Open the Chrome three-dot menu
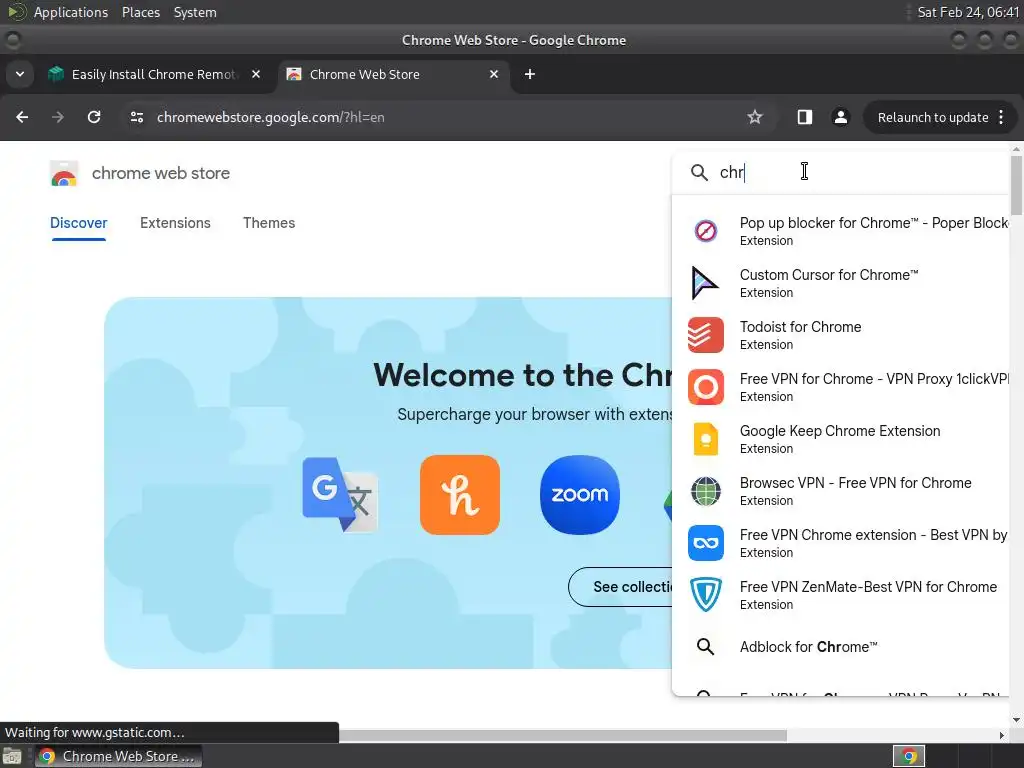 click(1001, 117)
